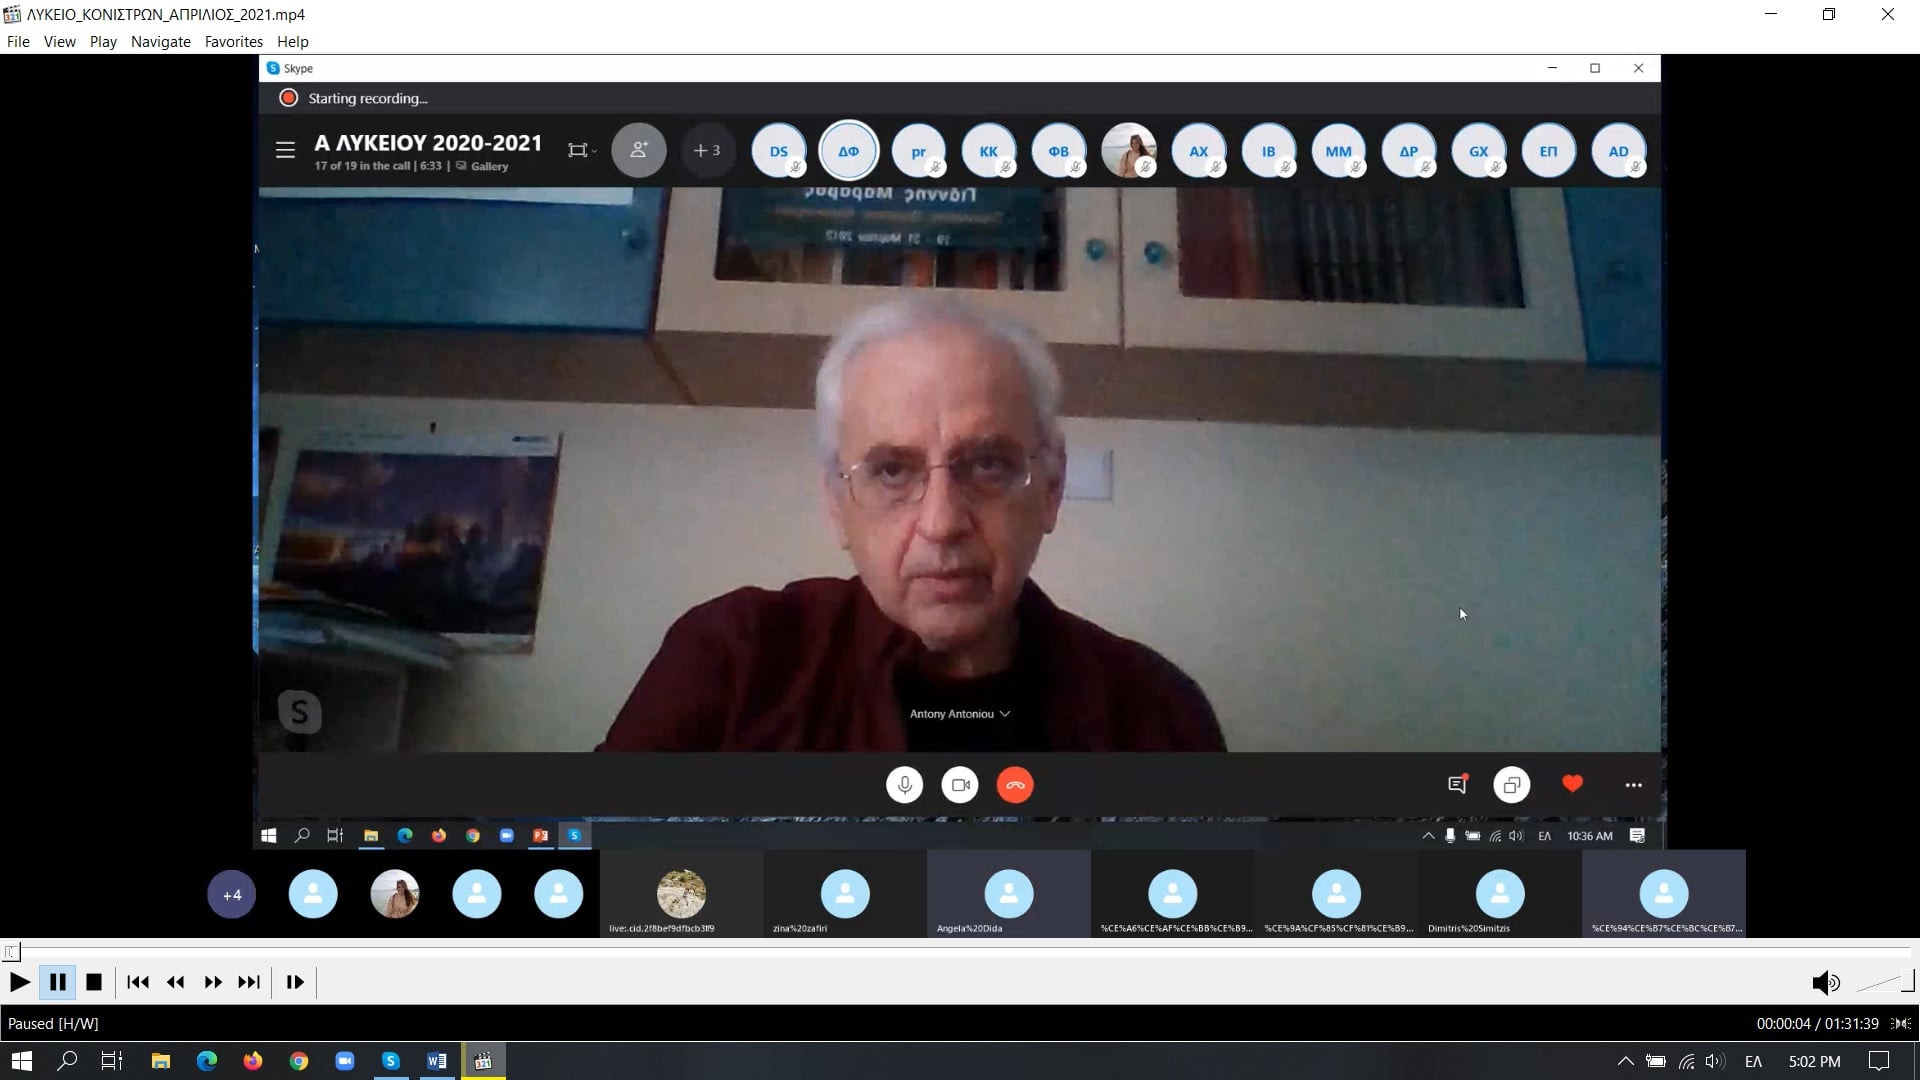
Task: Open the Skype hamburger menu
Action: (285, 150)
